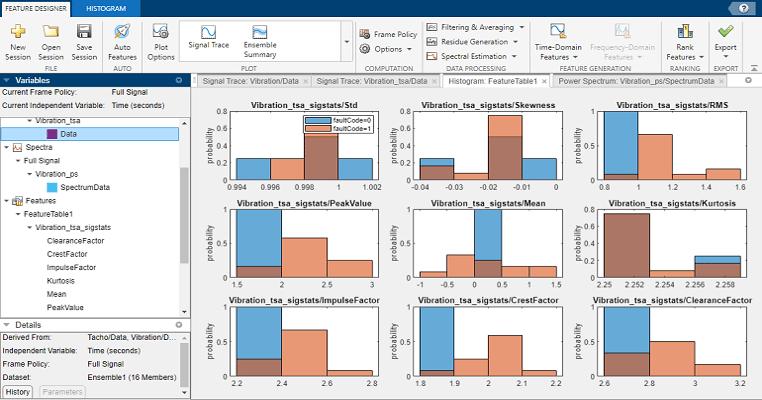Select Kurtosis feature in tree

[x=61, y=281]
